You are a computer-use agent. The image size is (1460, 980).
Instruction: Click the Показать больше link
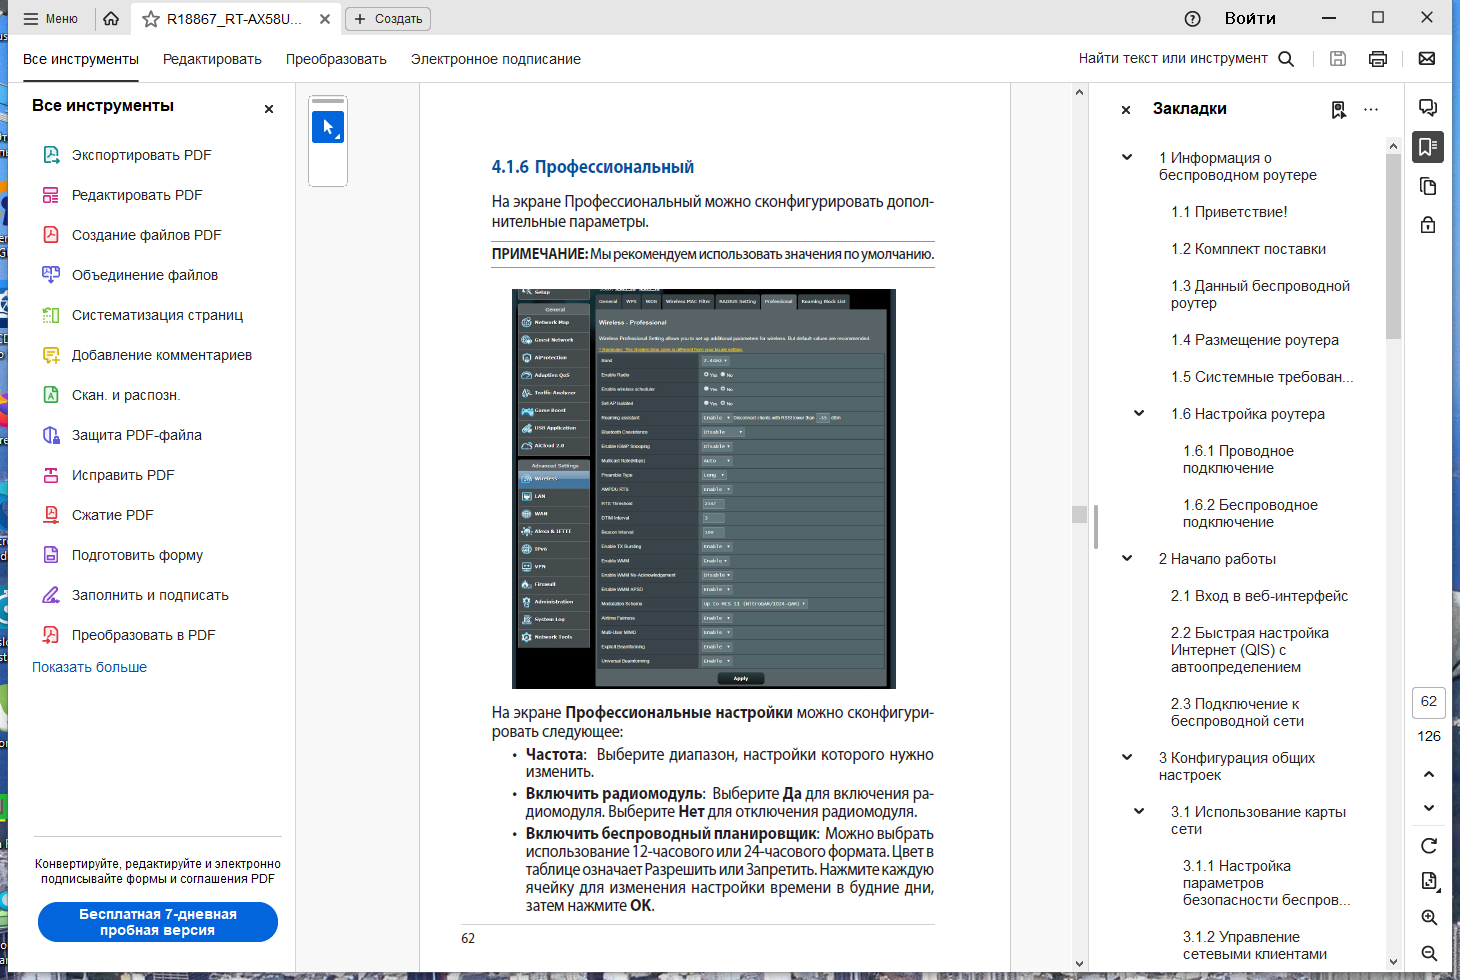click(x=89, y=667)
